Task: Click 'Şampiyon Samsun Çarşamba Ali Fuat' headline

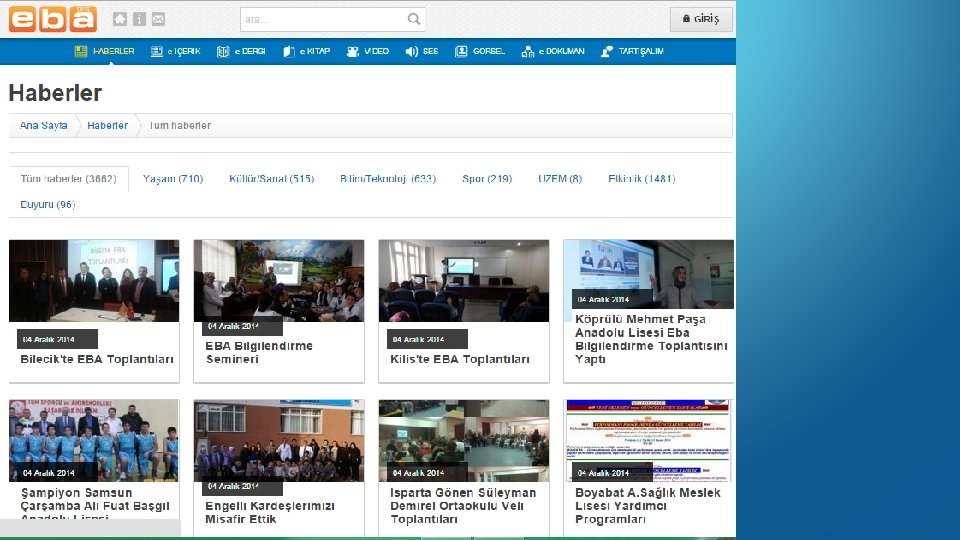Action: tap(95, 504)
